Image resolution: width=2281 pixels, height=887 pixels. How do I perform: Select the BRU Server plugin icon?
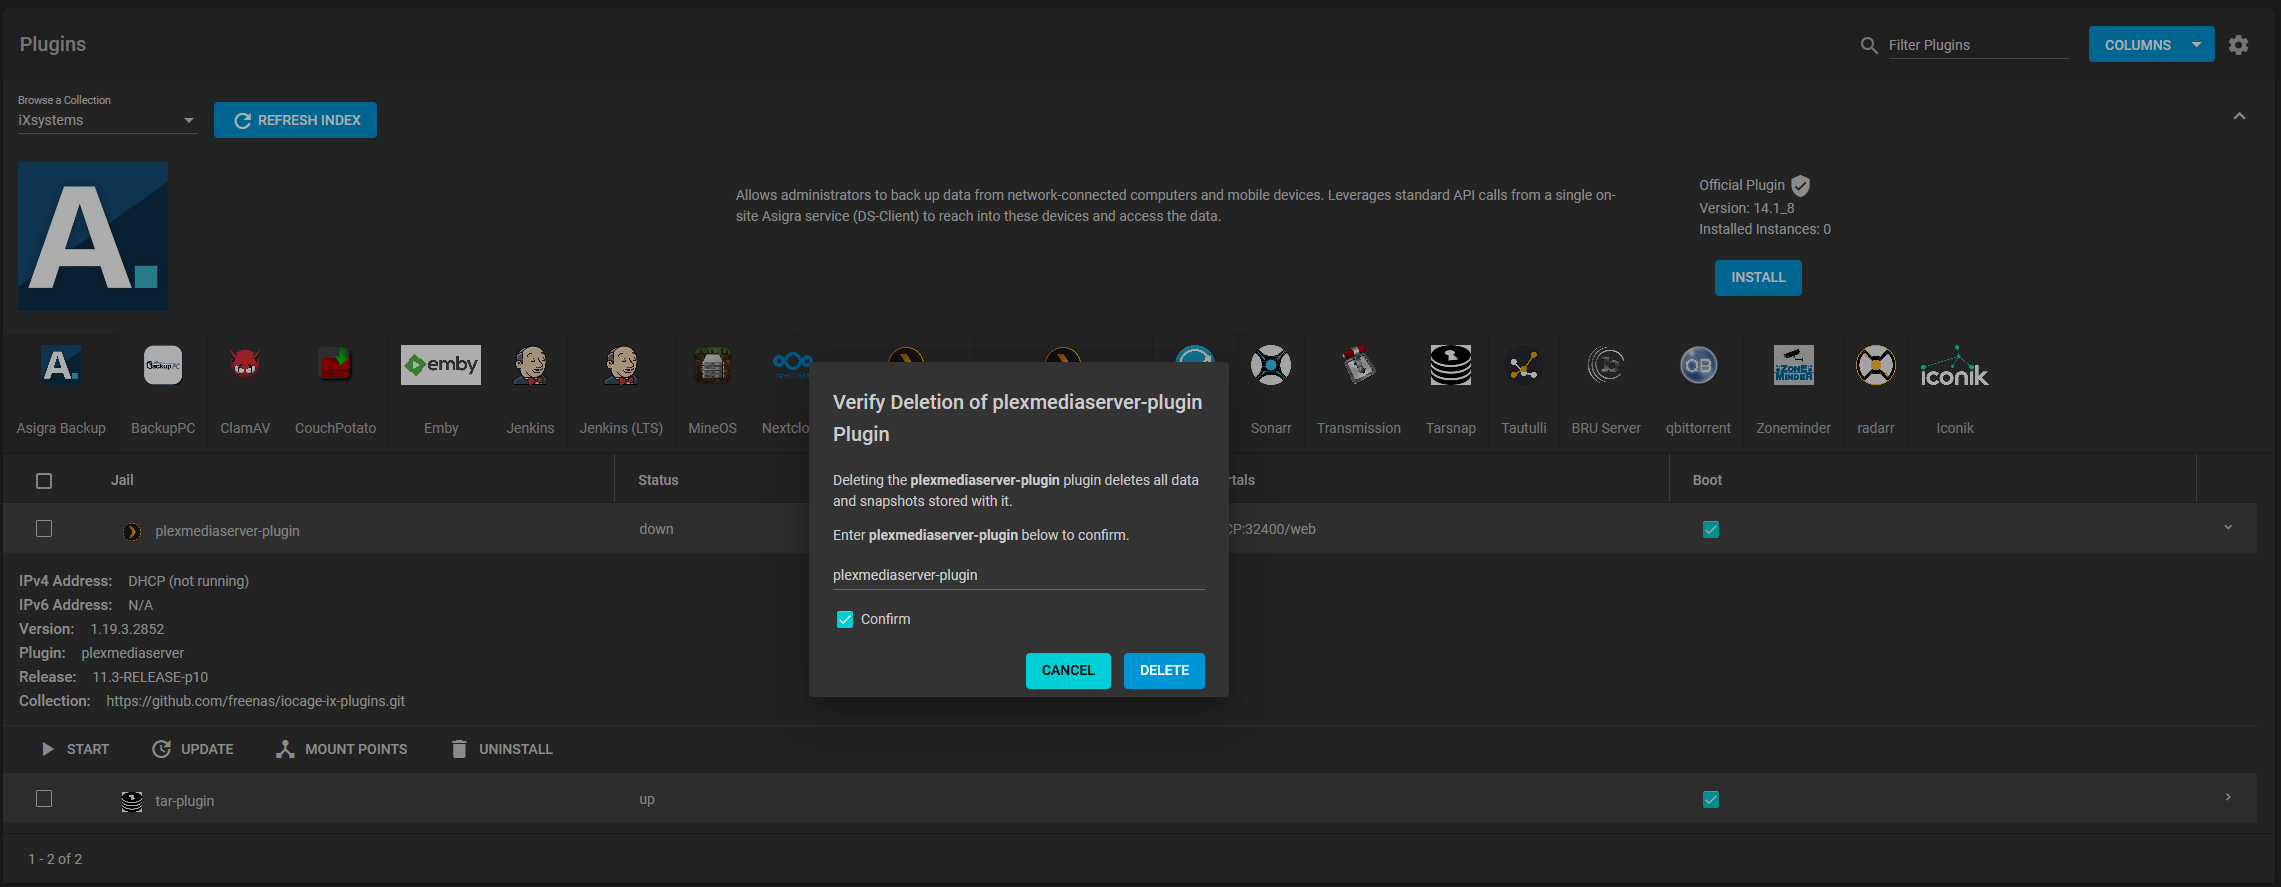pyautogui.click(x=1606, y=366)
